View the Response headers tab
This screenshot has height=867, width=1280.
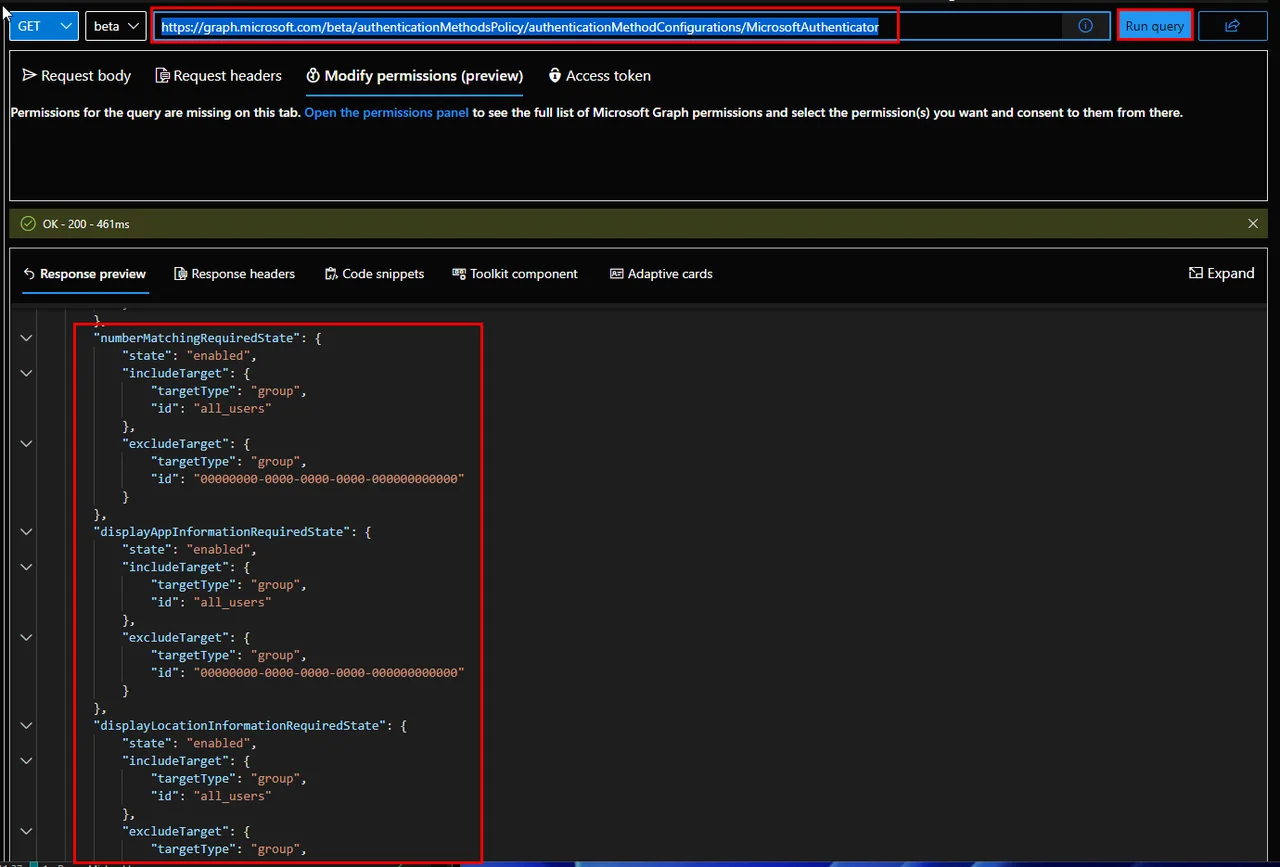click(x=234, y=274)
